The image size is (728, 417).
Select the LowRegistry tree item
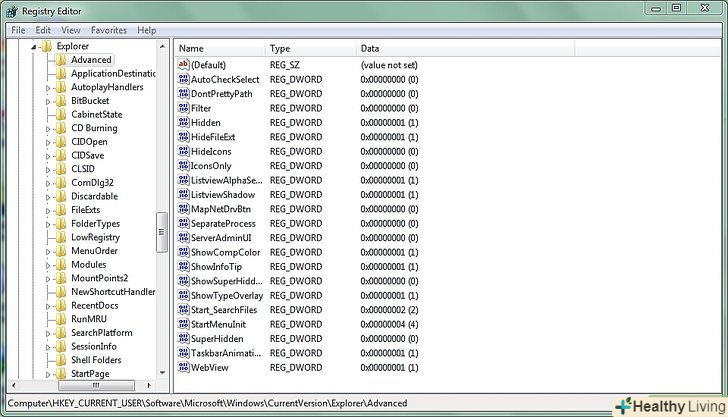tap(95, 237)
